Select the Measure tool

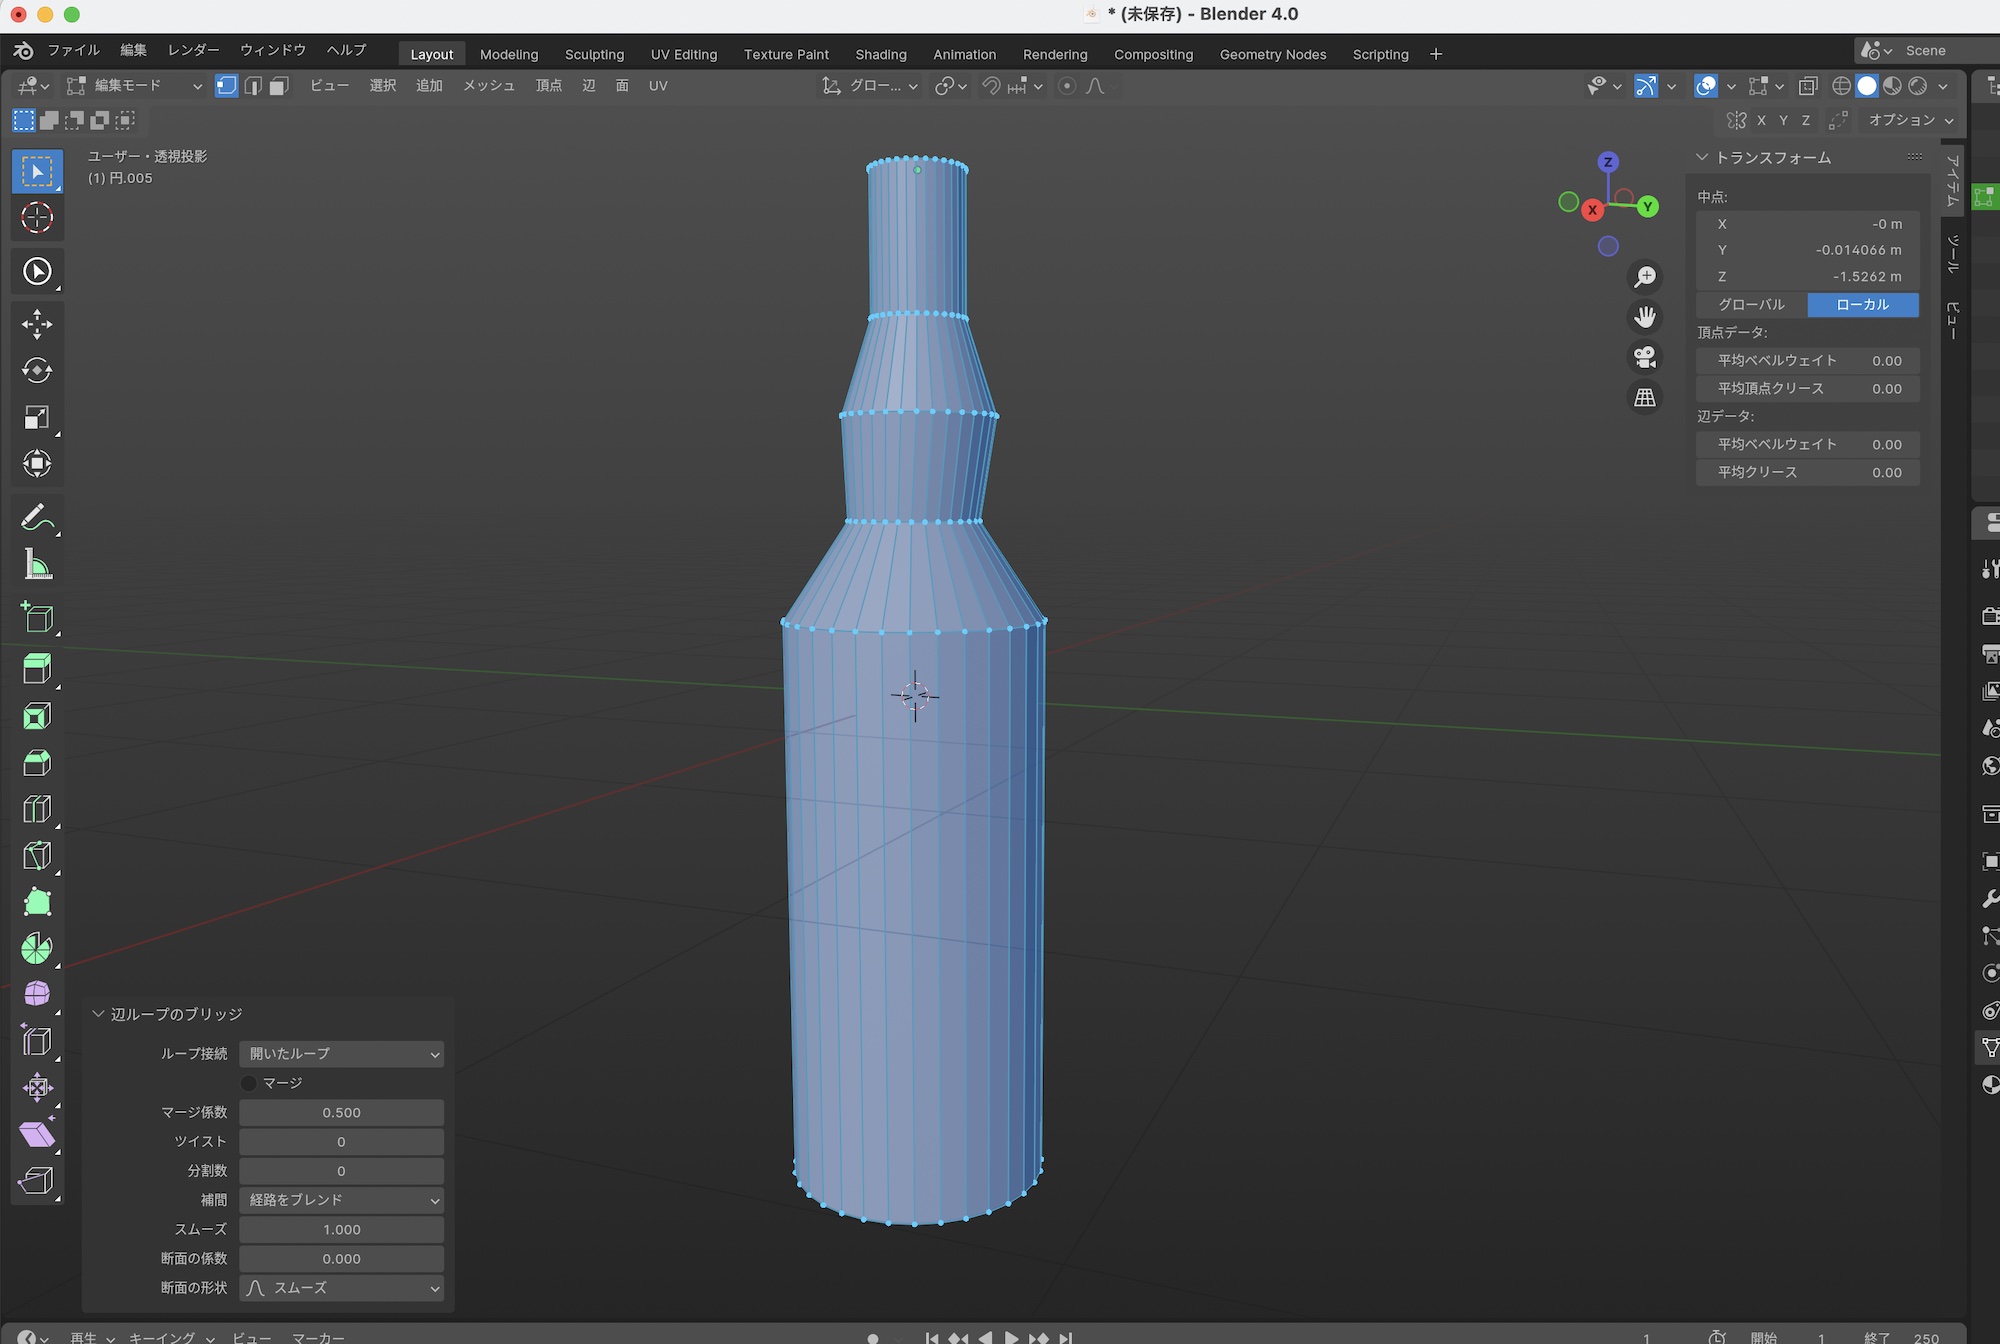pyautogui.click(x=37, y=565)
